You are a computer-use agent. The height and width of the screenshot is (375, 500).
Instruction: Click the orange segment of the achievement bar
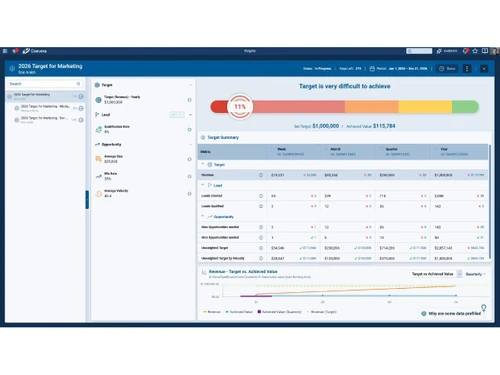(371, 107)
